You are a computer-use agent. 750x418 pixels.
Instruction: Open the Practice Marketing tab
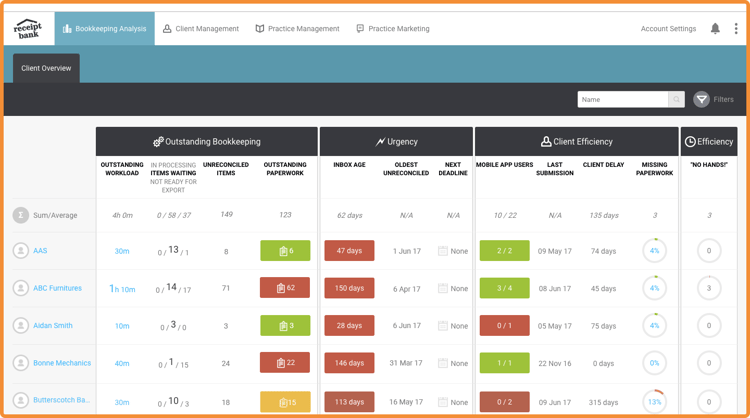pos(393,29)
